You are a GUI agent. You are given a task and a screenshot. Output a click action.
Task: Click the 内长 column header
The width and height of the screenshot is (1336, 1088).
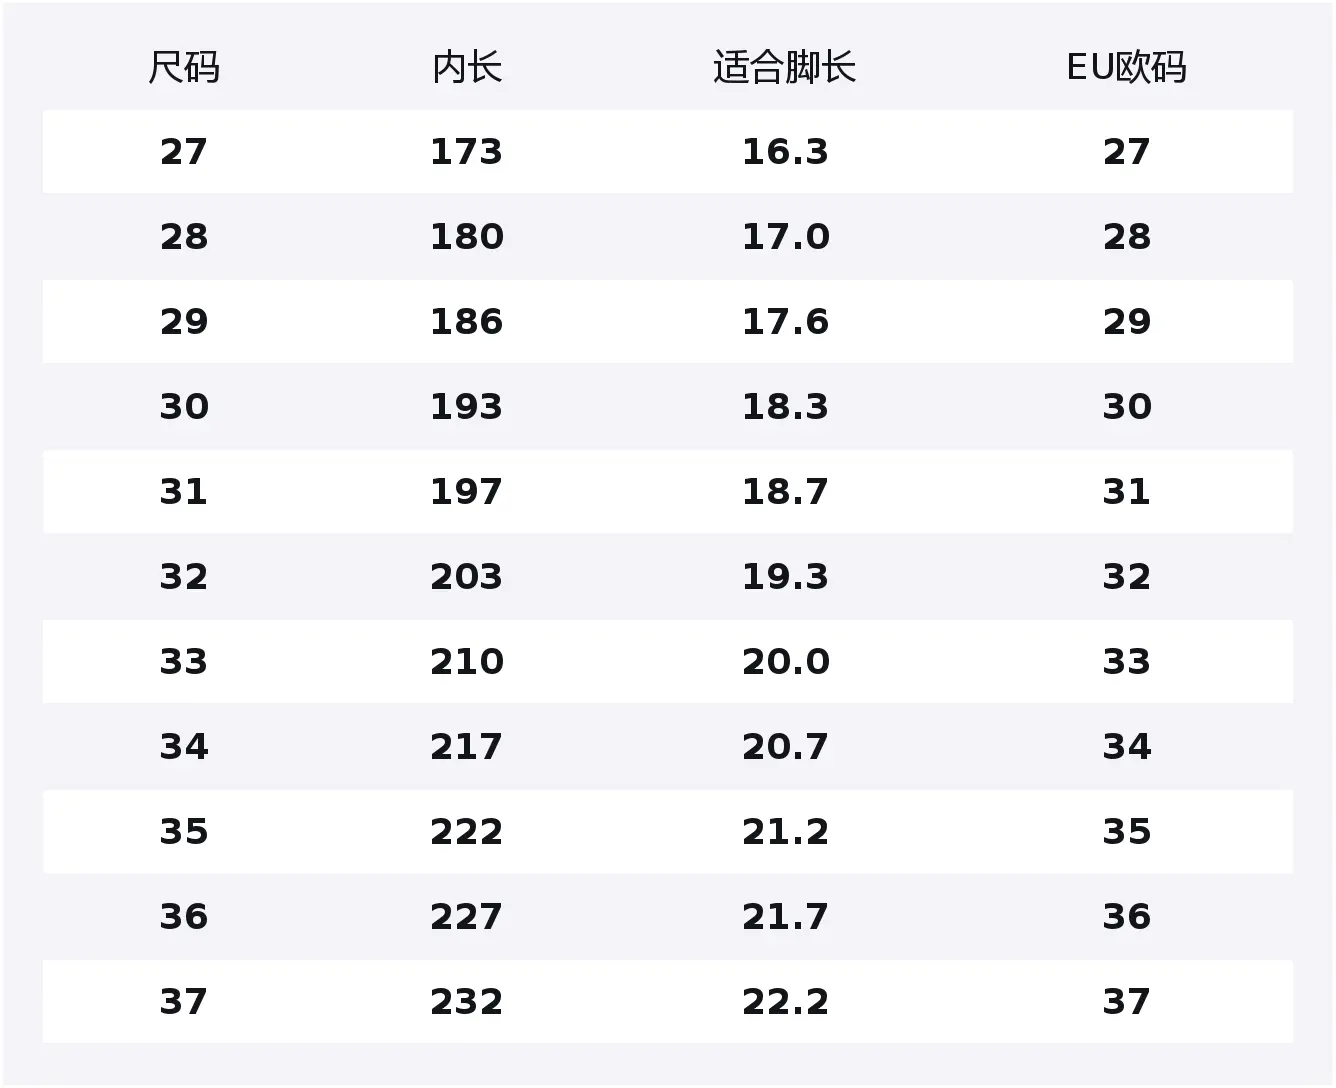(x=467, y=67)
